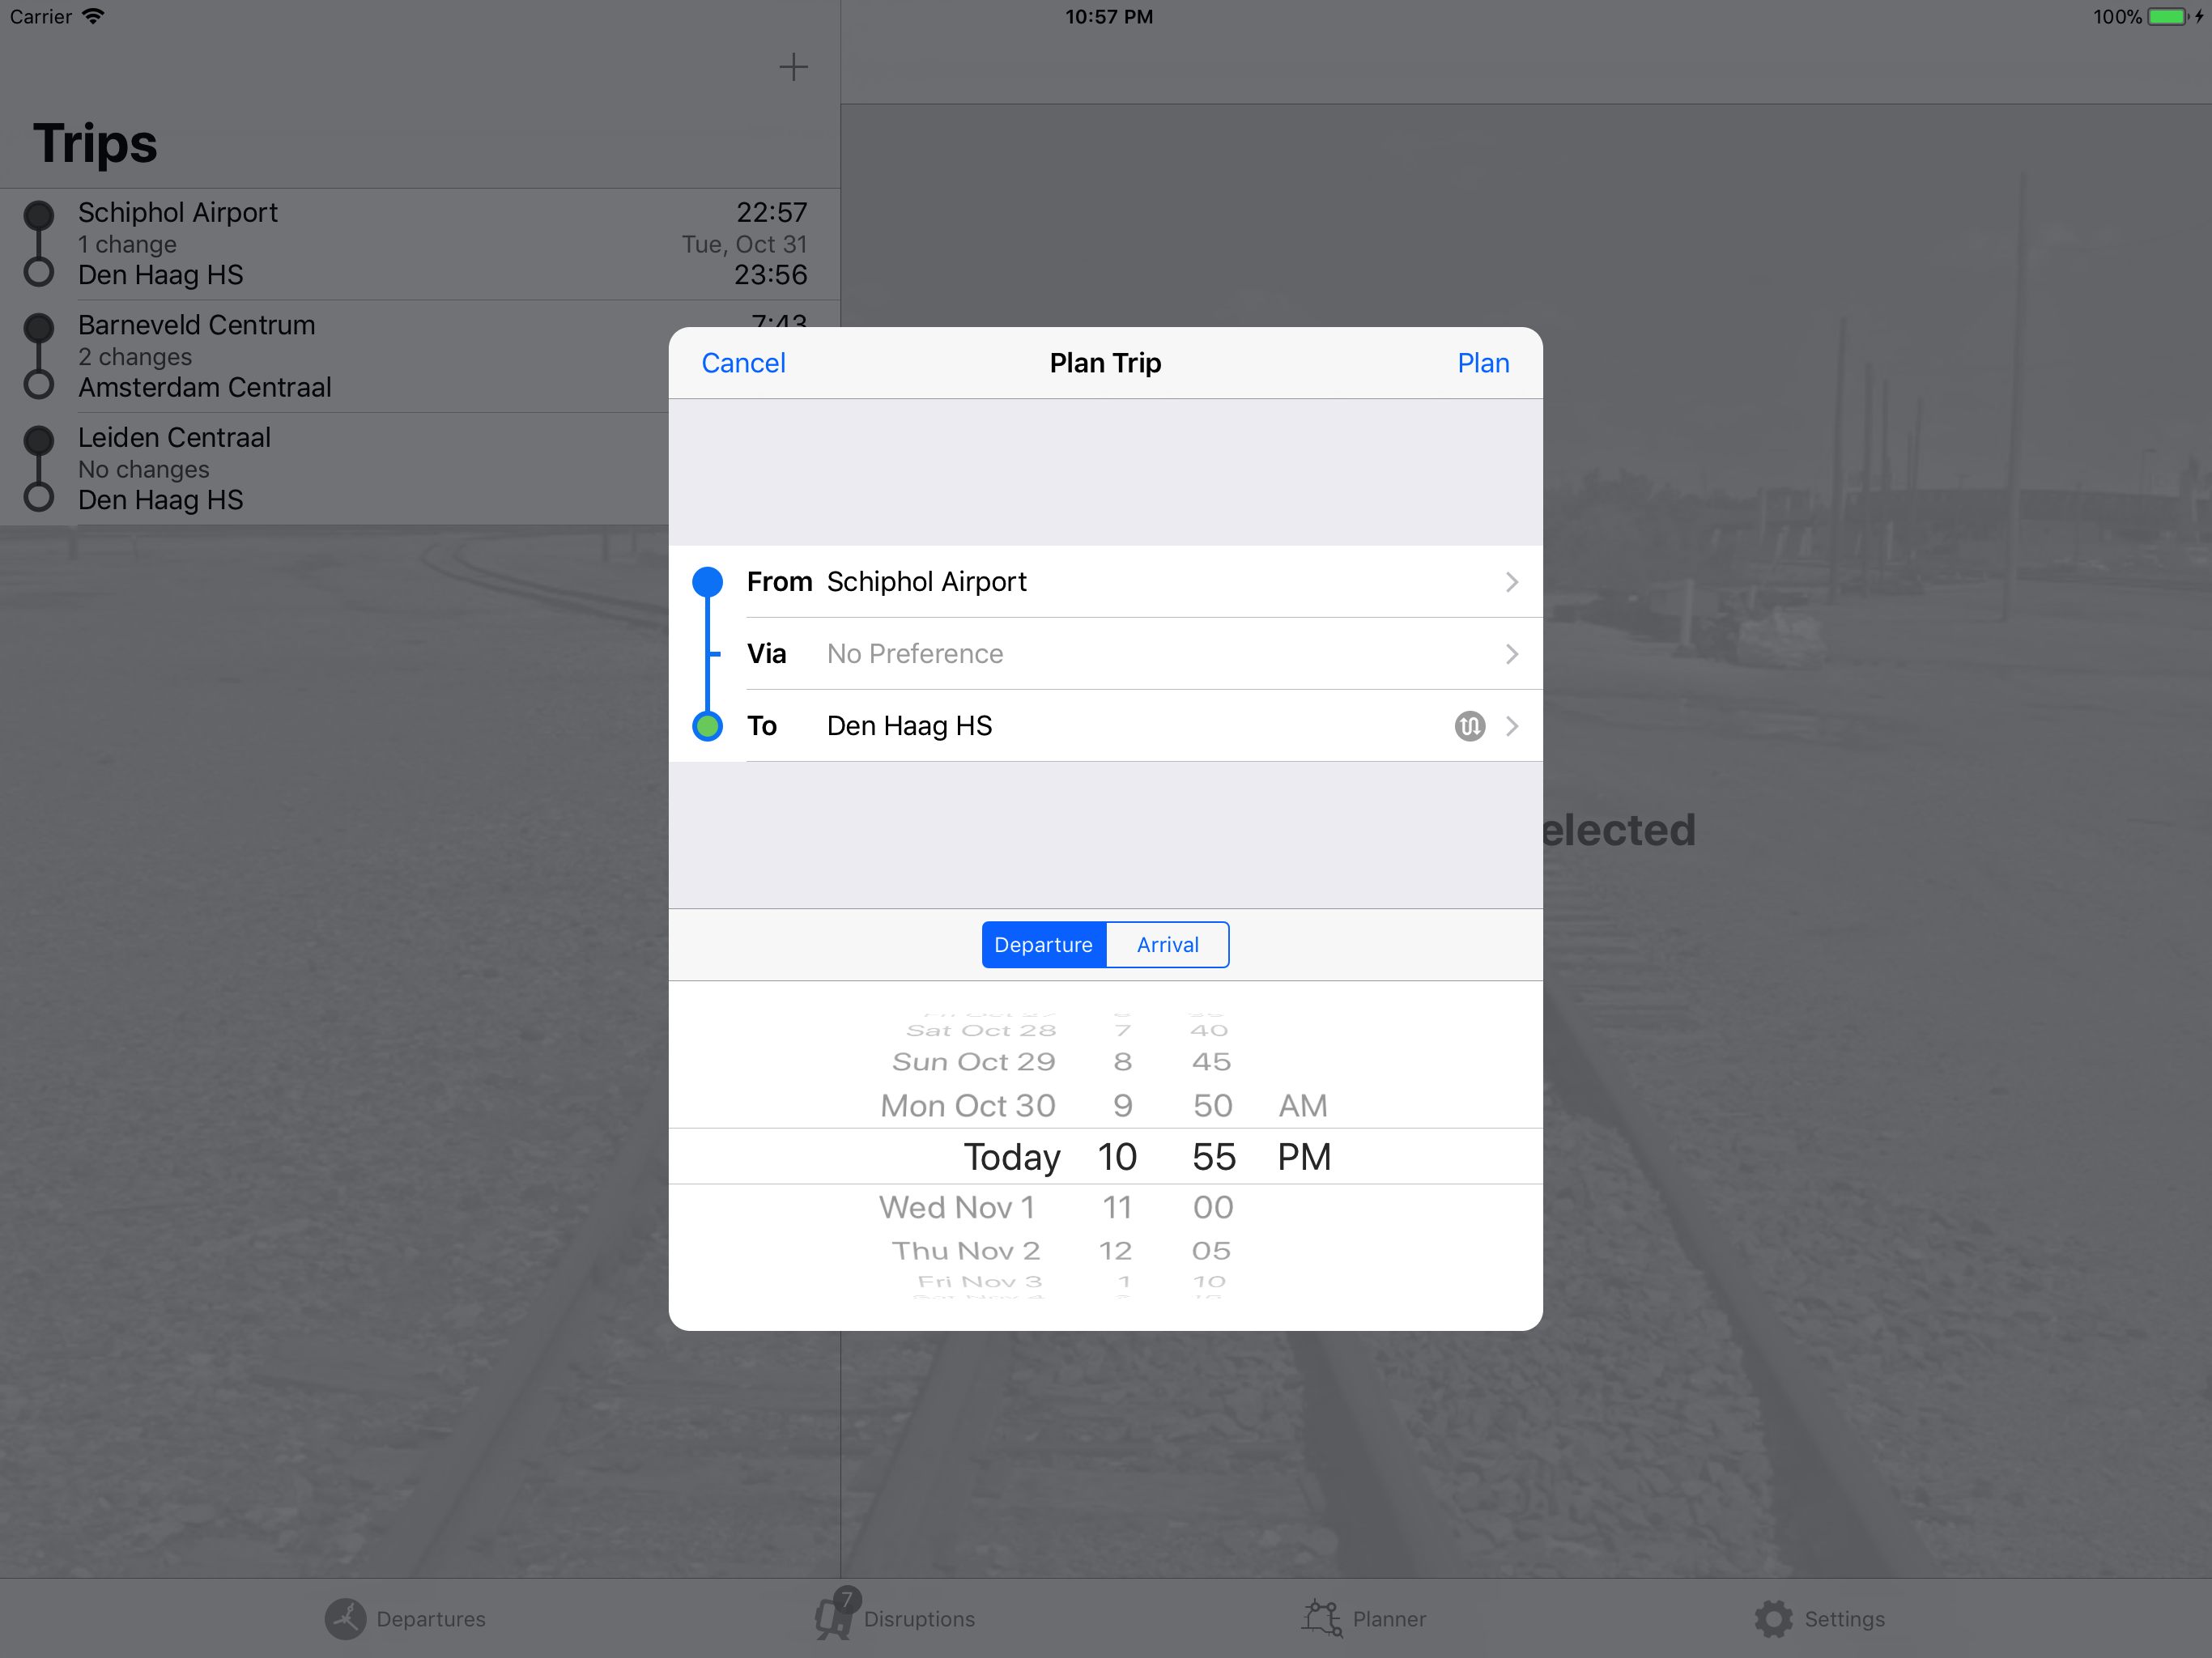Select Wed Nov 1 in date picker
This screenshot has height=1658, width=2212.
coord(956,1207)
